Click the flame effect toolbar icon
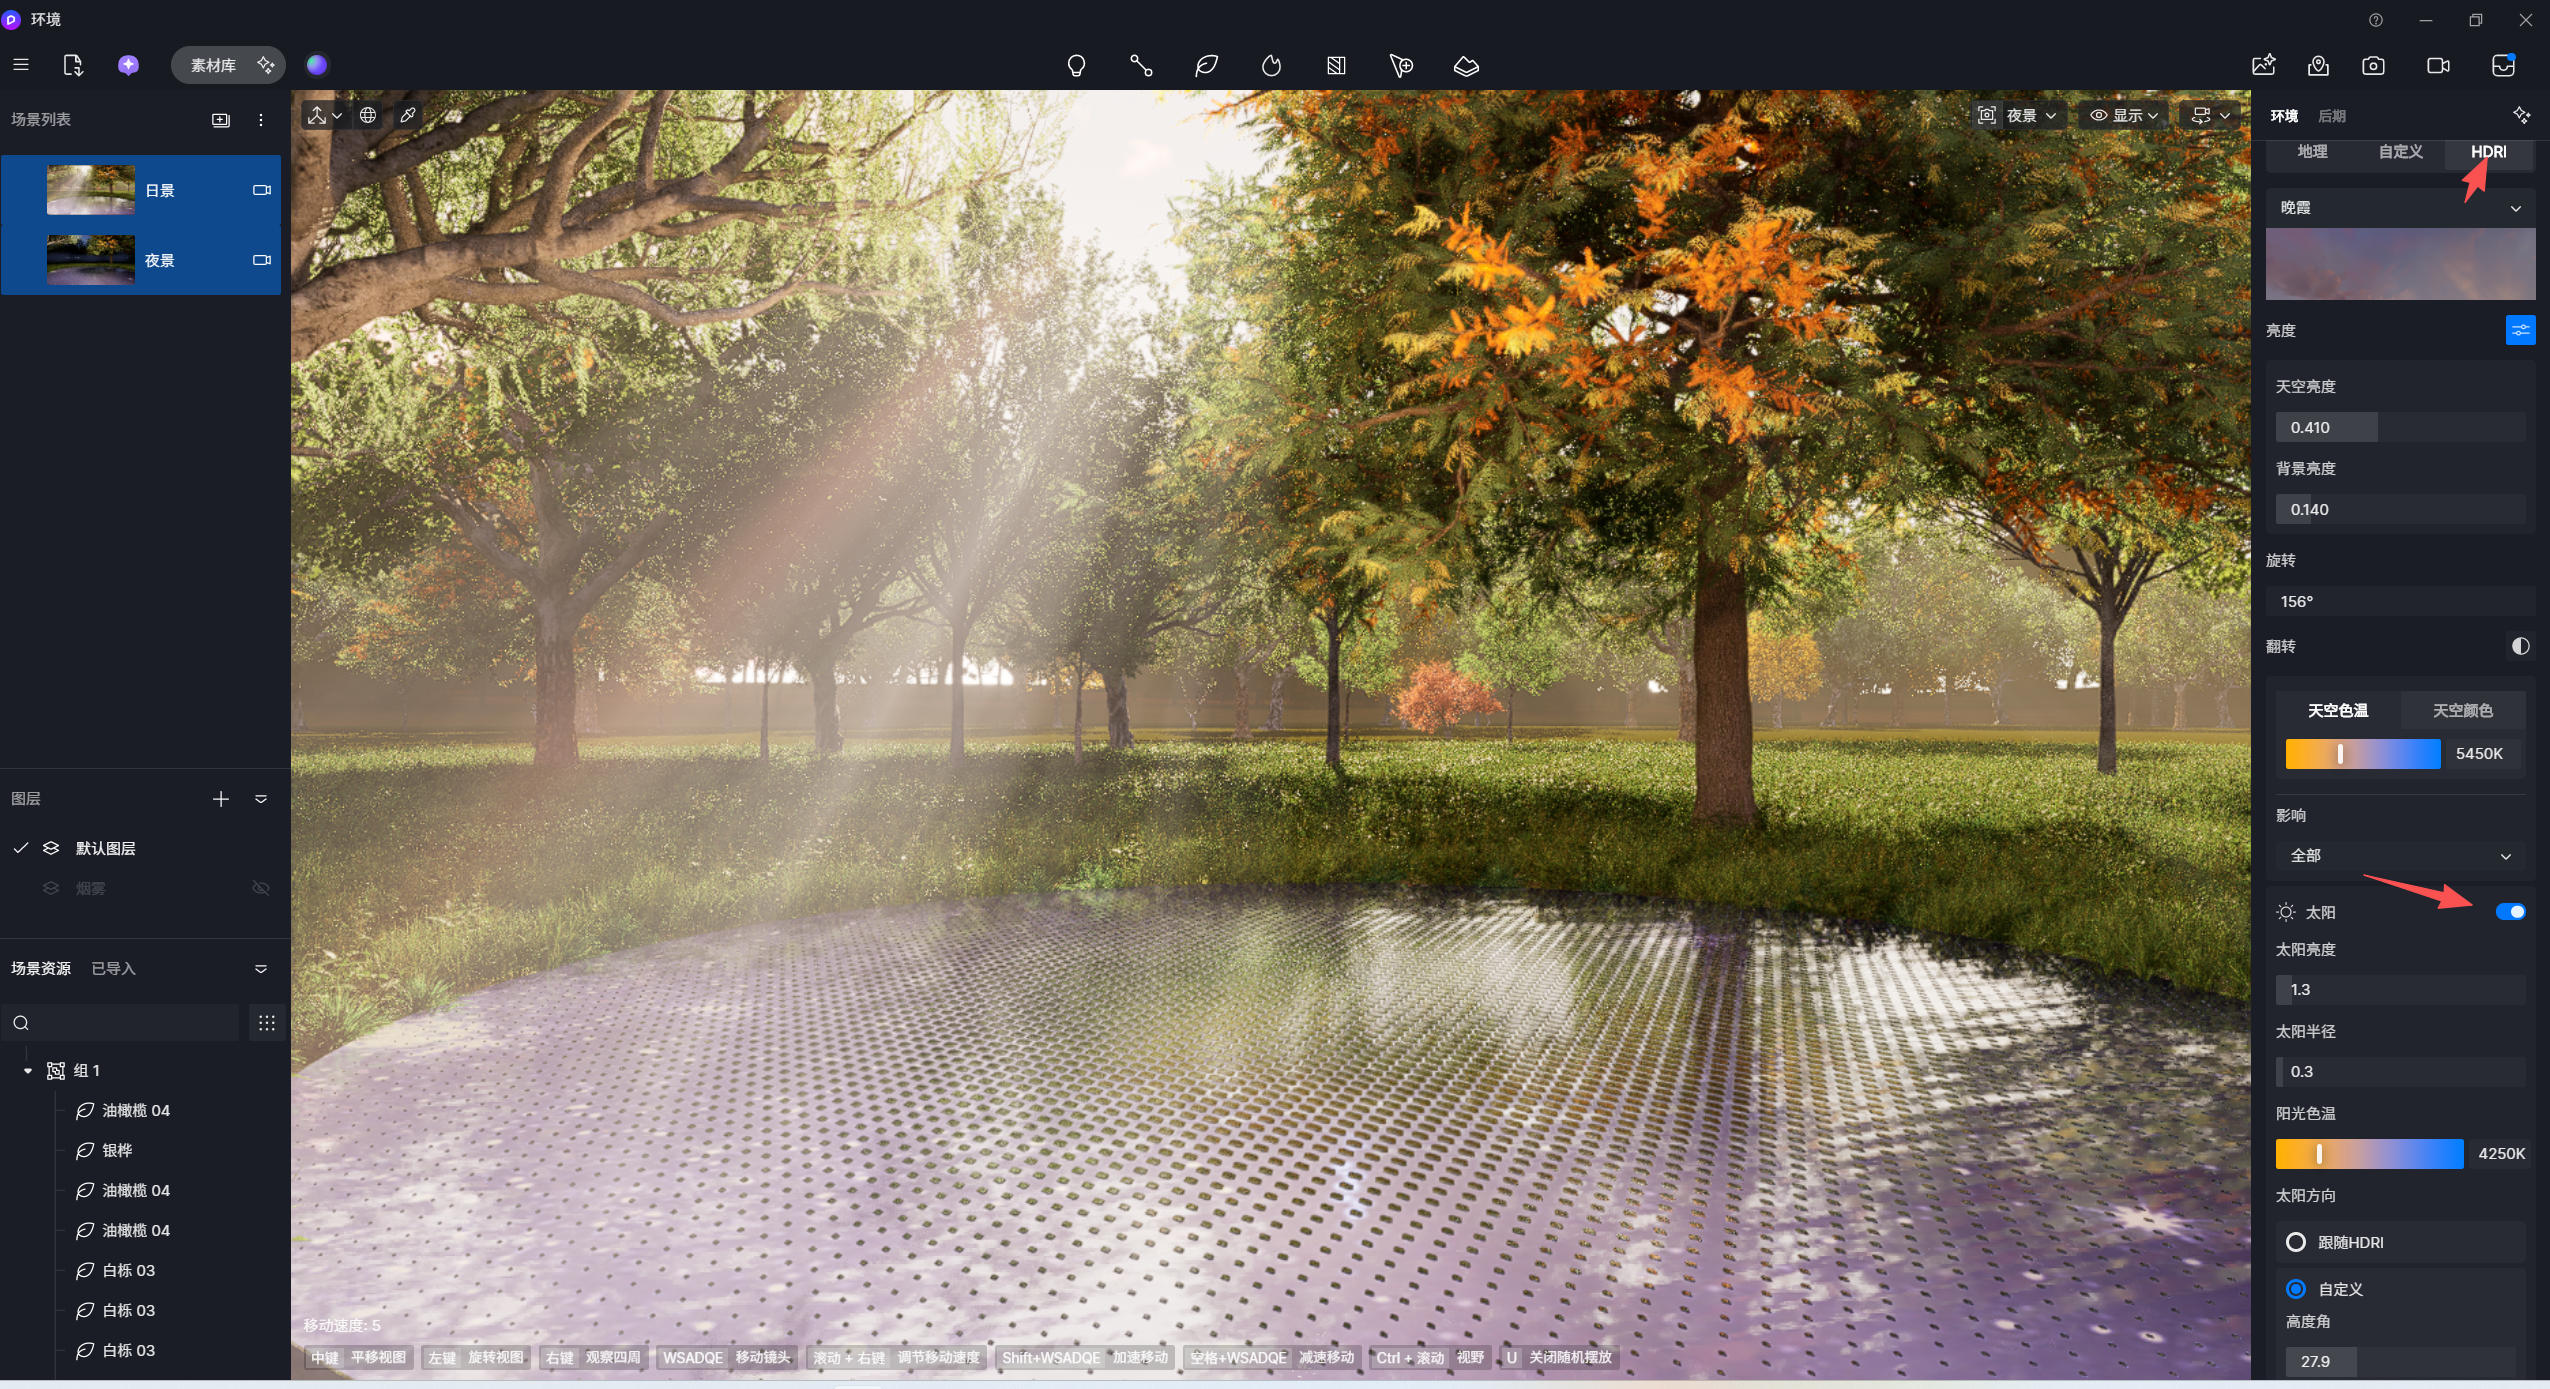 click(1271, 66)
